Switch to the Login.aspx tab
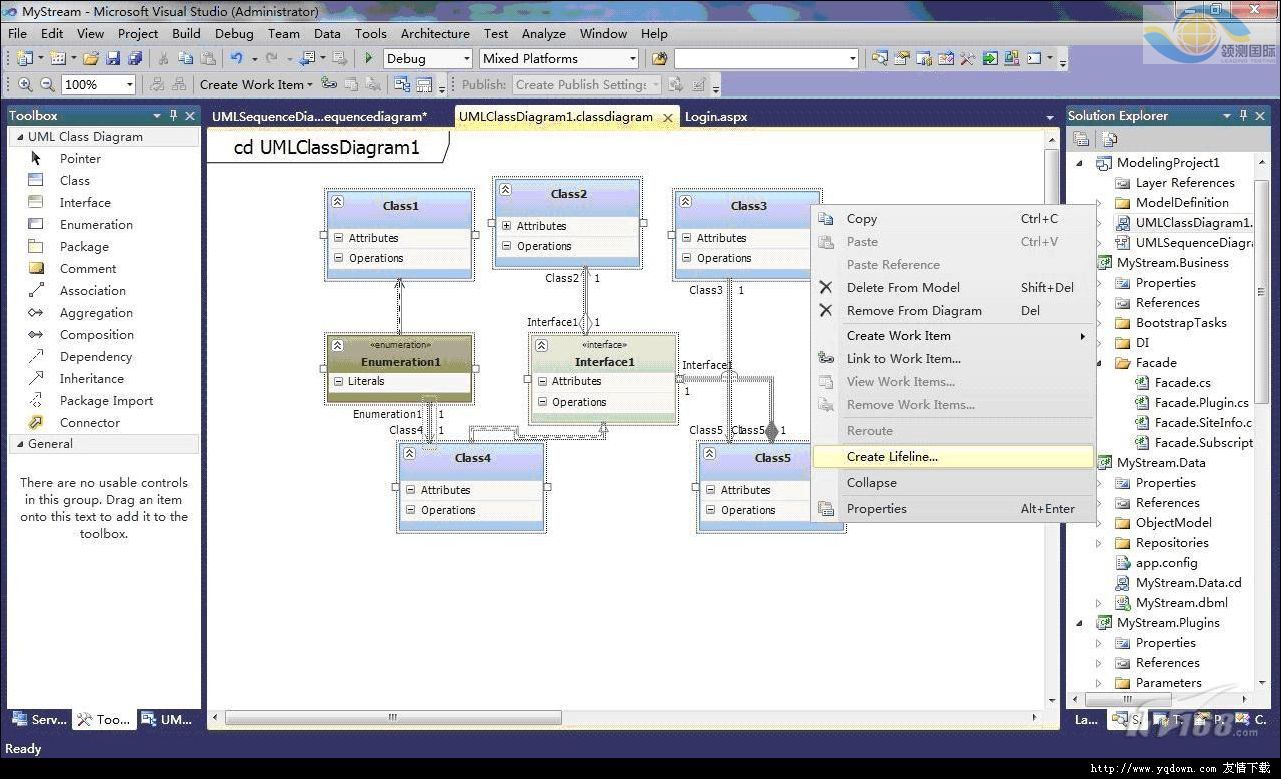The width and height of the screenshot is (1281, 779). click(x=715, y=117)
